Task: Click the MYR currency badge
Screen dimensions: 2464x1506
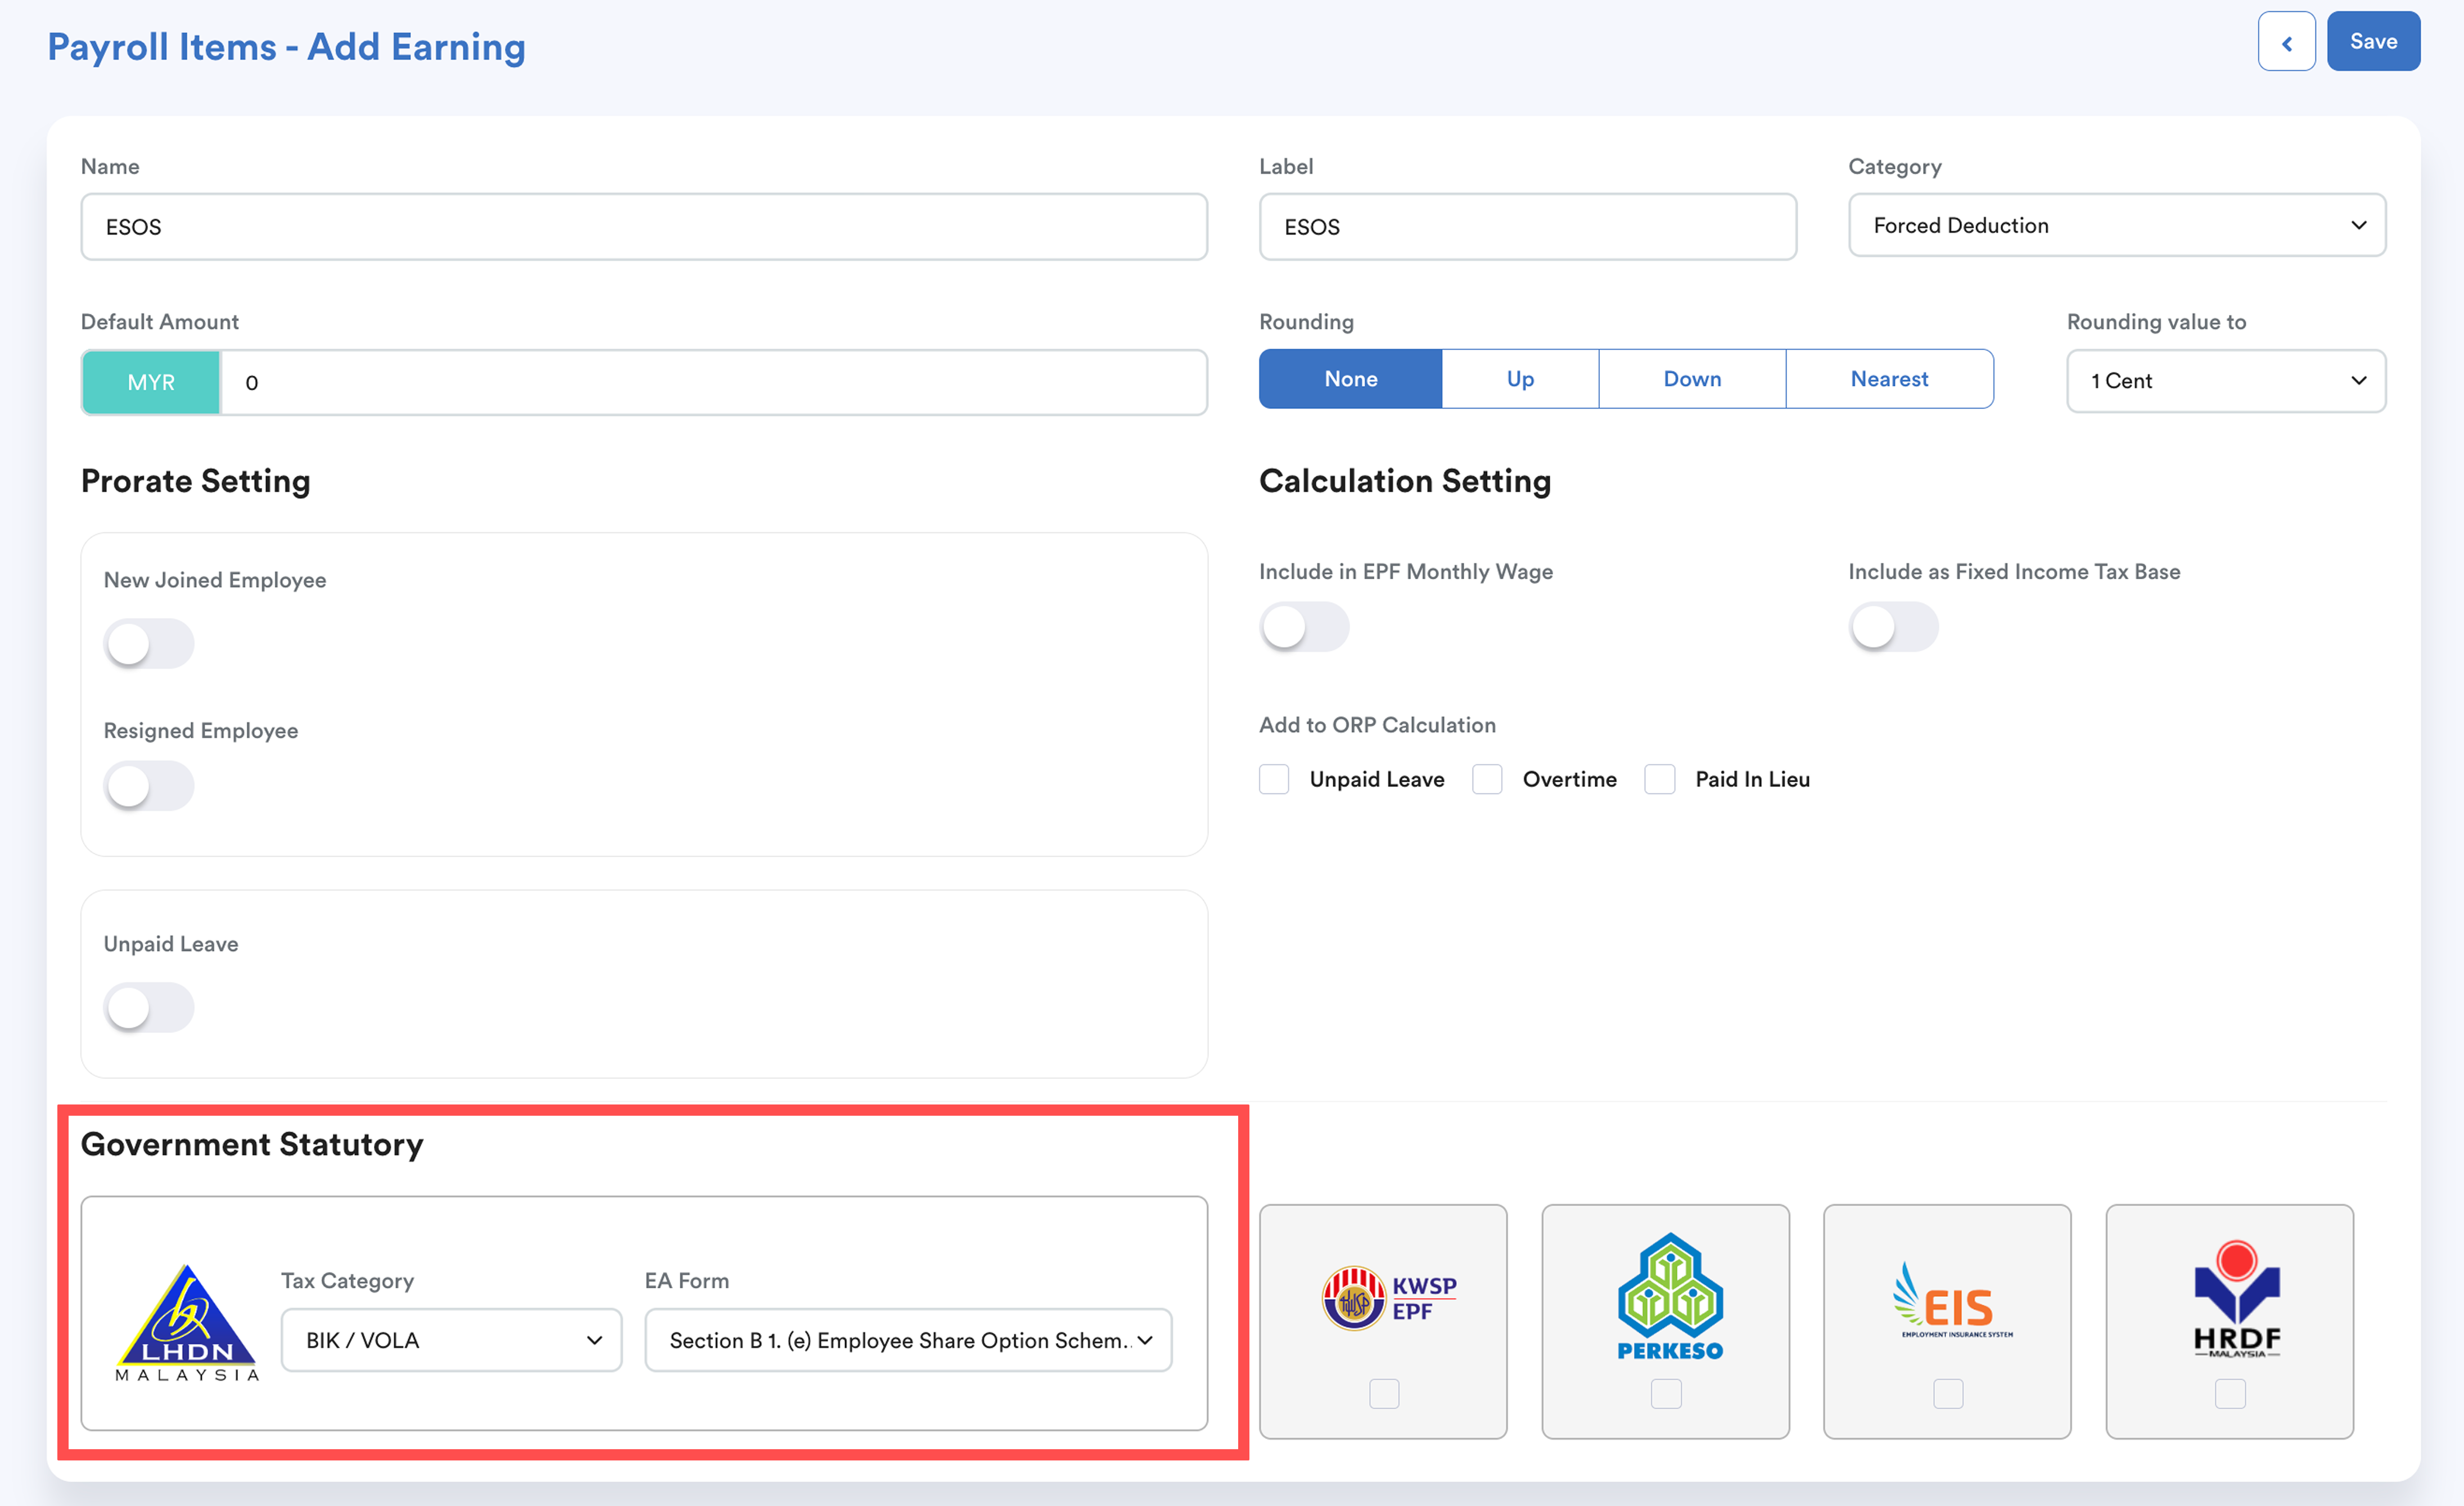Action: 151,382
